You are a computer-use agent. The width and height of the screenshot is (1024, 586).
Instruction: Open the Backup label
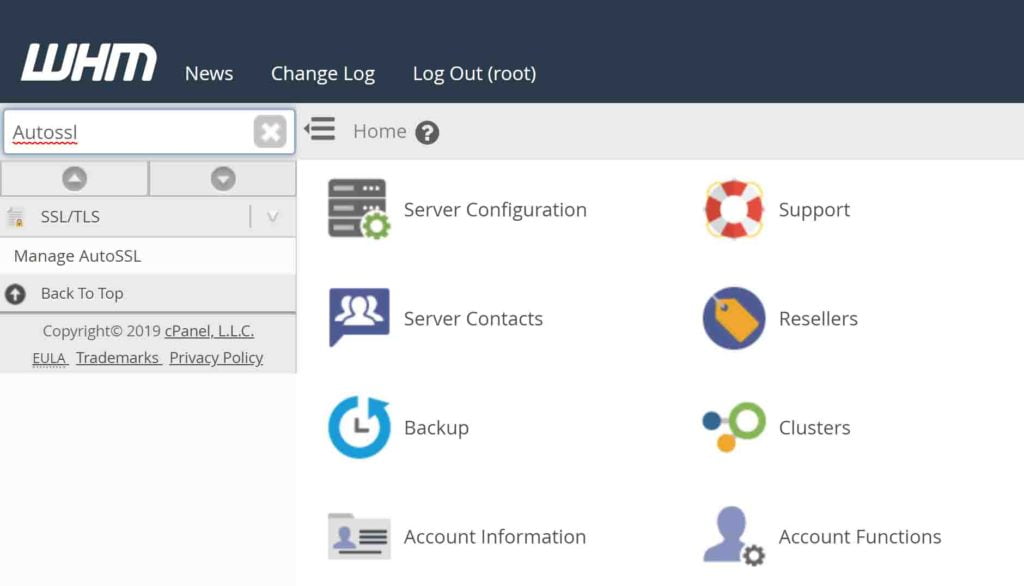(436, 428)
